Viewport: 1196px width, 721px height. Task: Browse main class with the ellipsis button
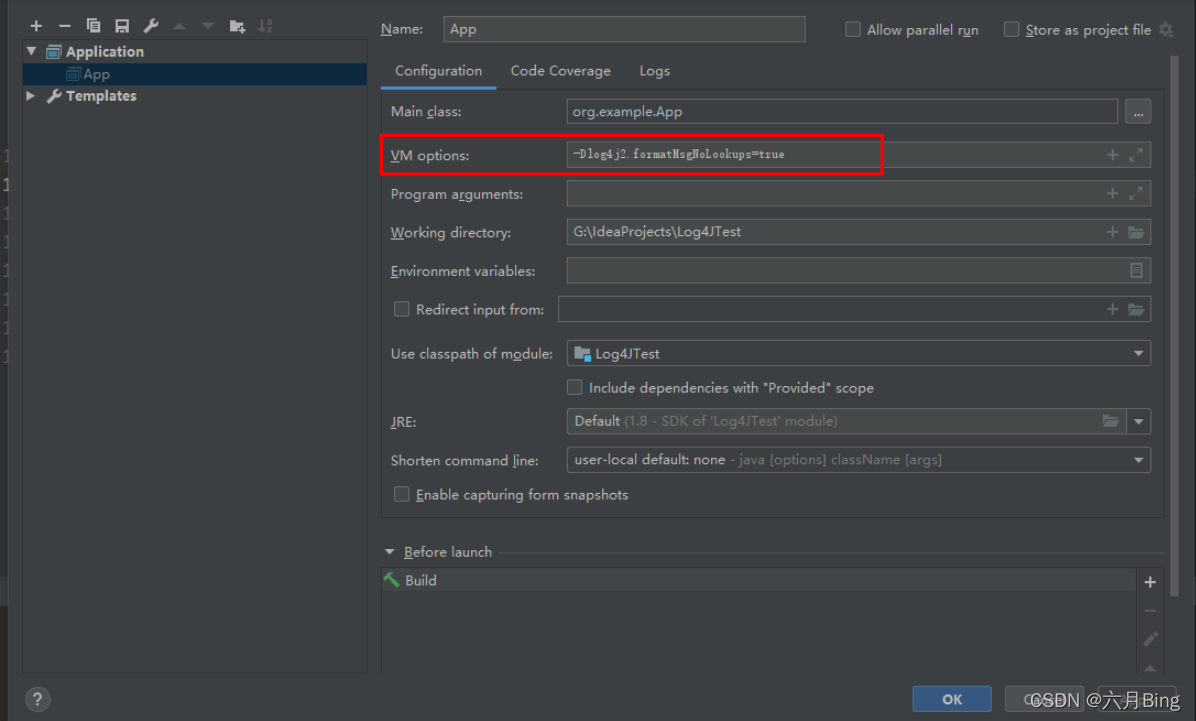pos(1138,112)
